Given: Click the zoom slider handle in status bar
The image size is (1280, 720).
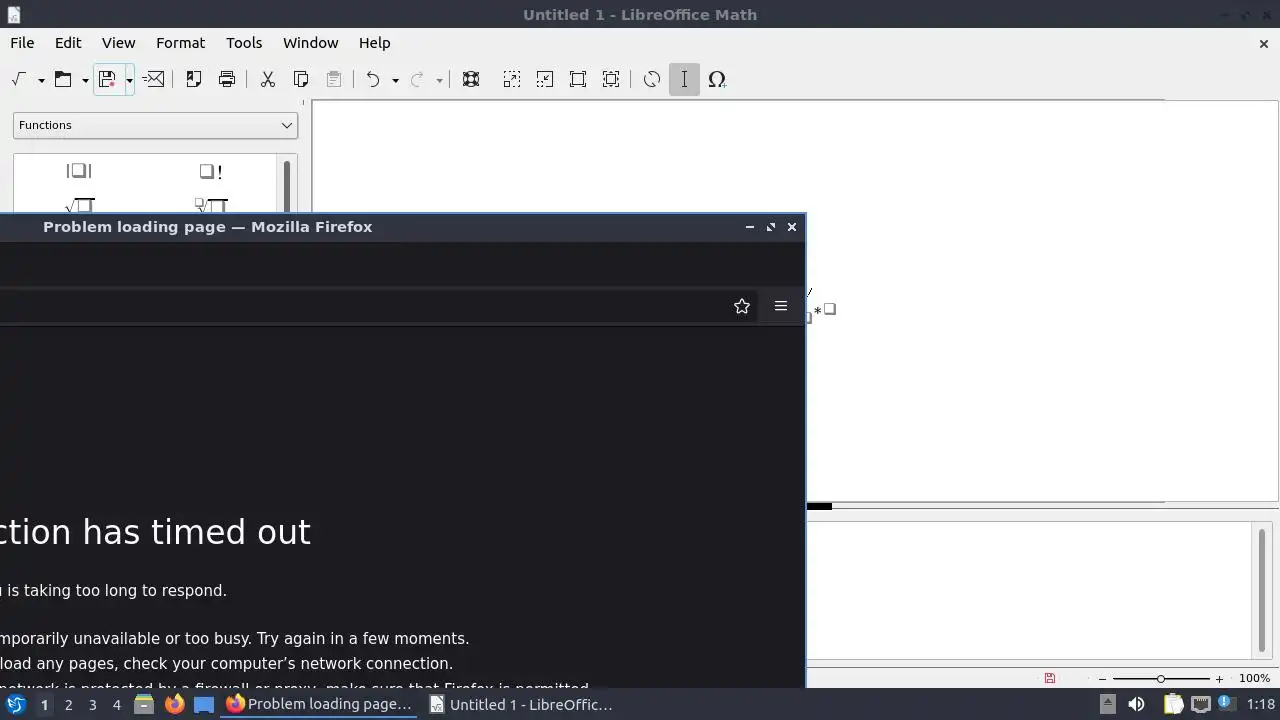Looking at the screenshot, I should 1160,679.
